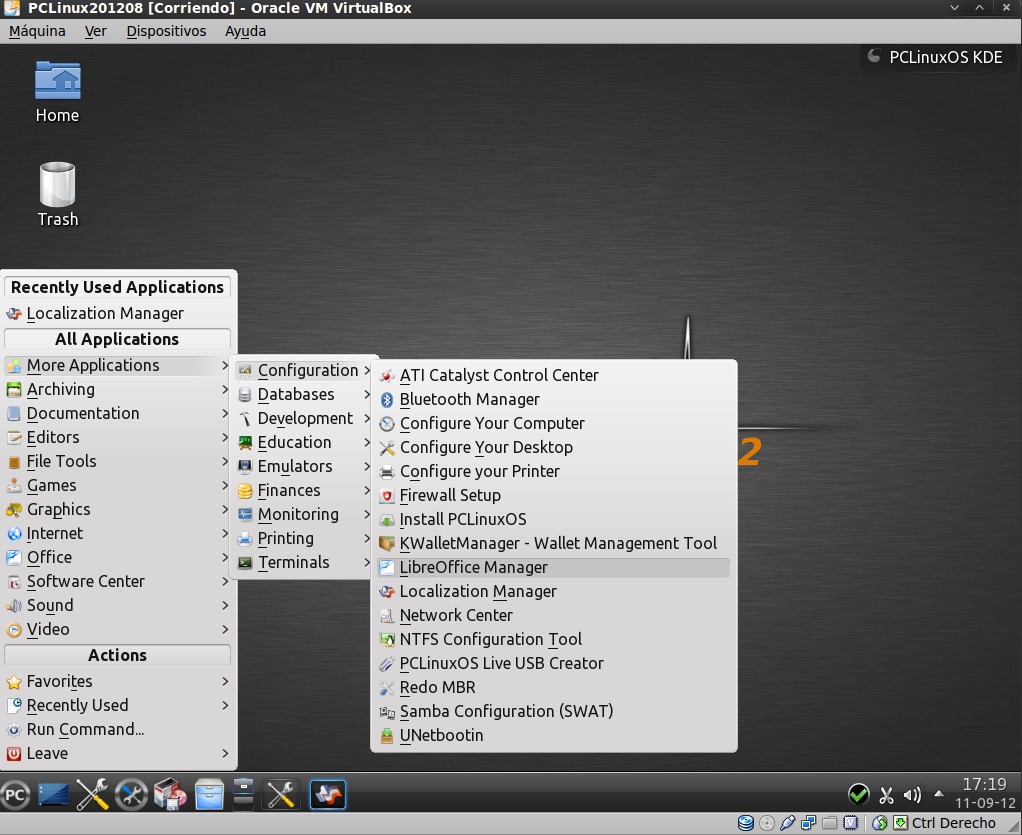Expand the Development submenu
Image resolution: width=1022 pixels, height=835 pixels.
304,418
